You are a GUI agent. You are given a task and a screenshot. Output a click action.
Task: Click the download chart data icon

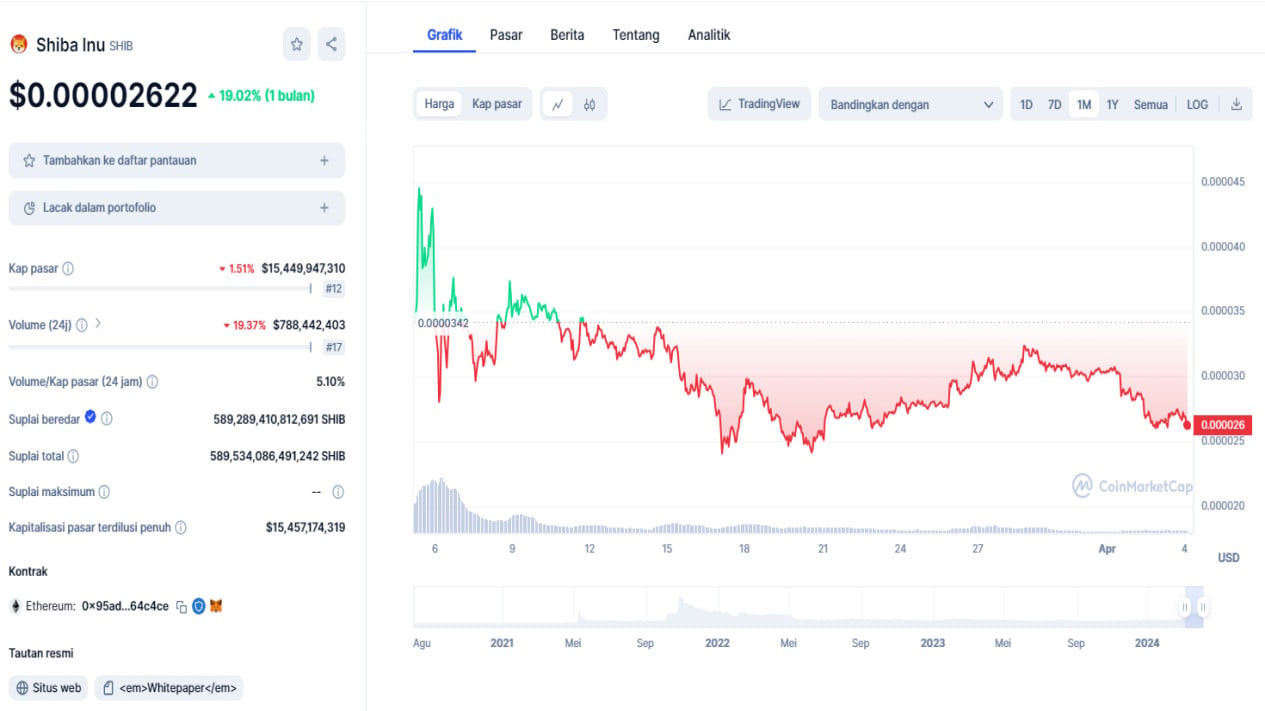pos(1236,104)
